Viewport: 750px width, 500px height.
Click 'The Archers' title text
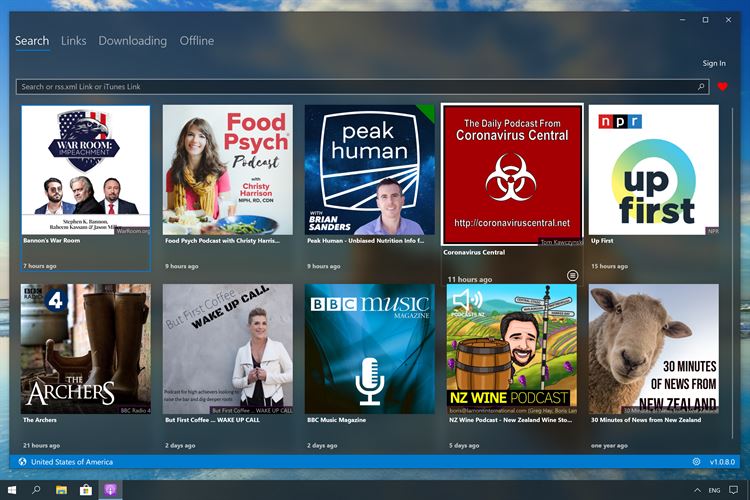(40, 420)
